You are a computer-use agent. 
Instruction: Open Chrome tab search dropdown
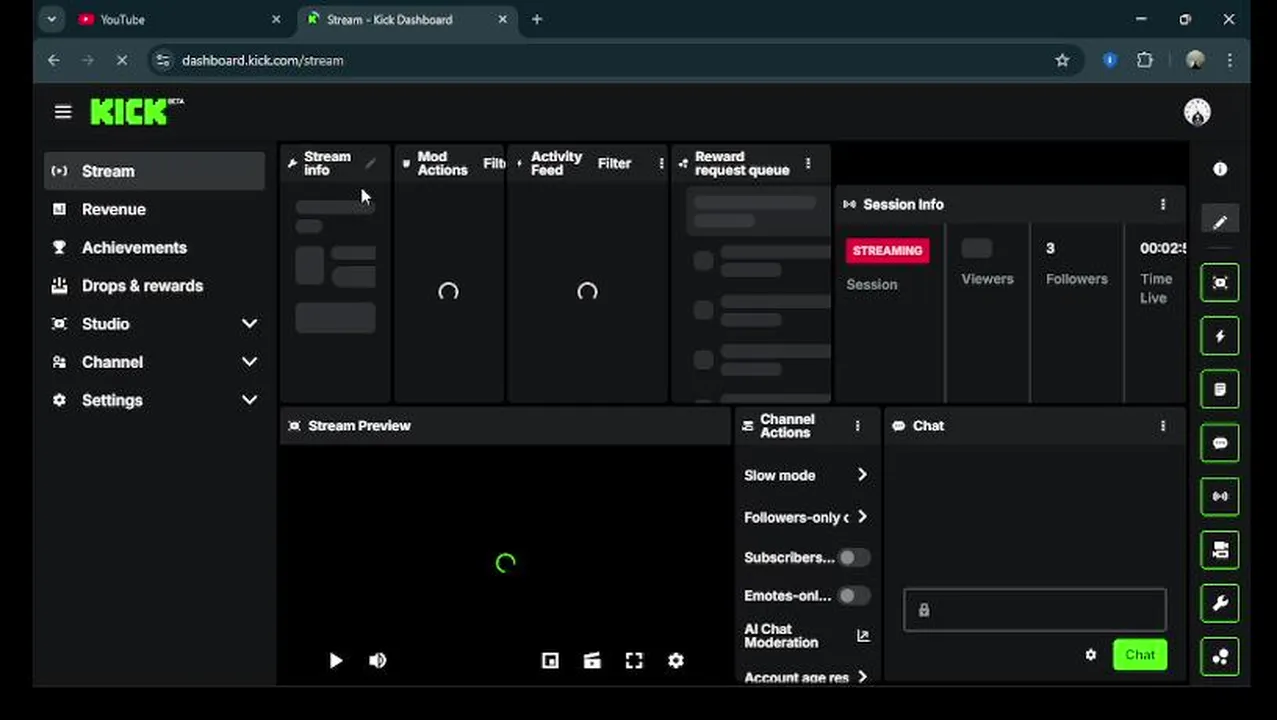click(51, 19)
